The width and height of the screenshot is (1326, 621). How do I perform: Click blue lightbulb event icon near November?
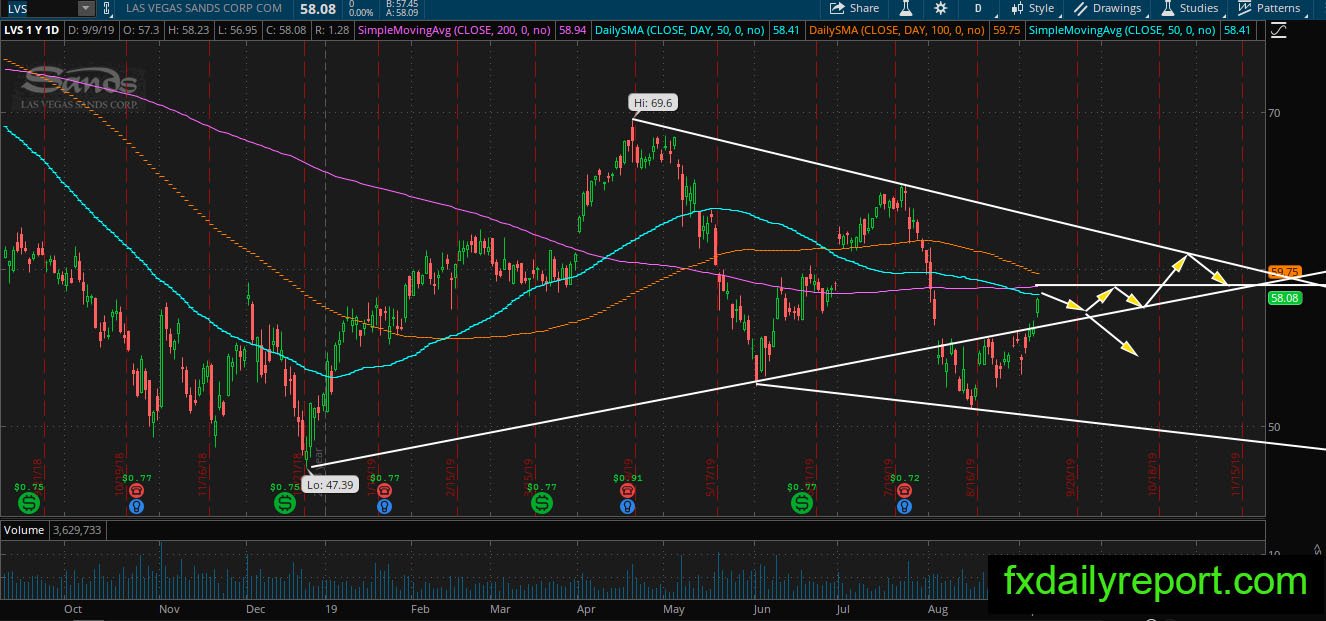(135, 507)
